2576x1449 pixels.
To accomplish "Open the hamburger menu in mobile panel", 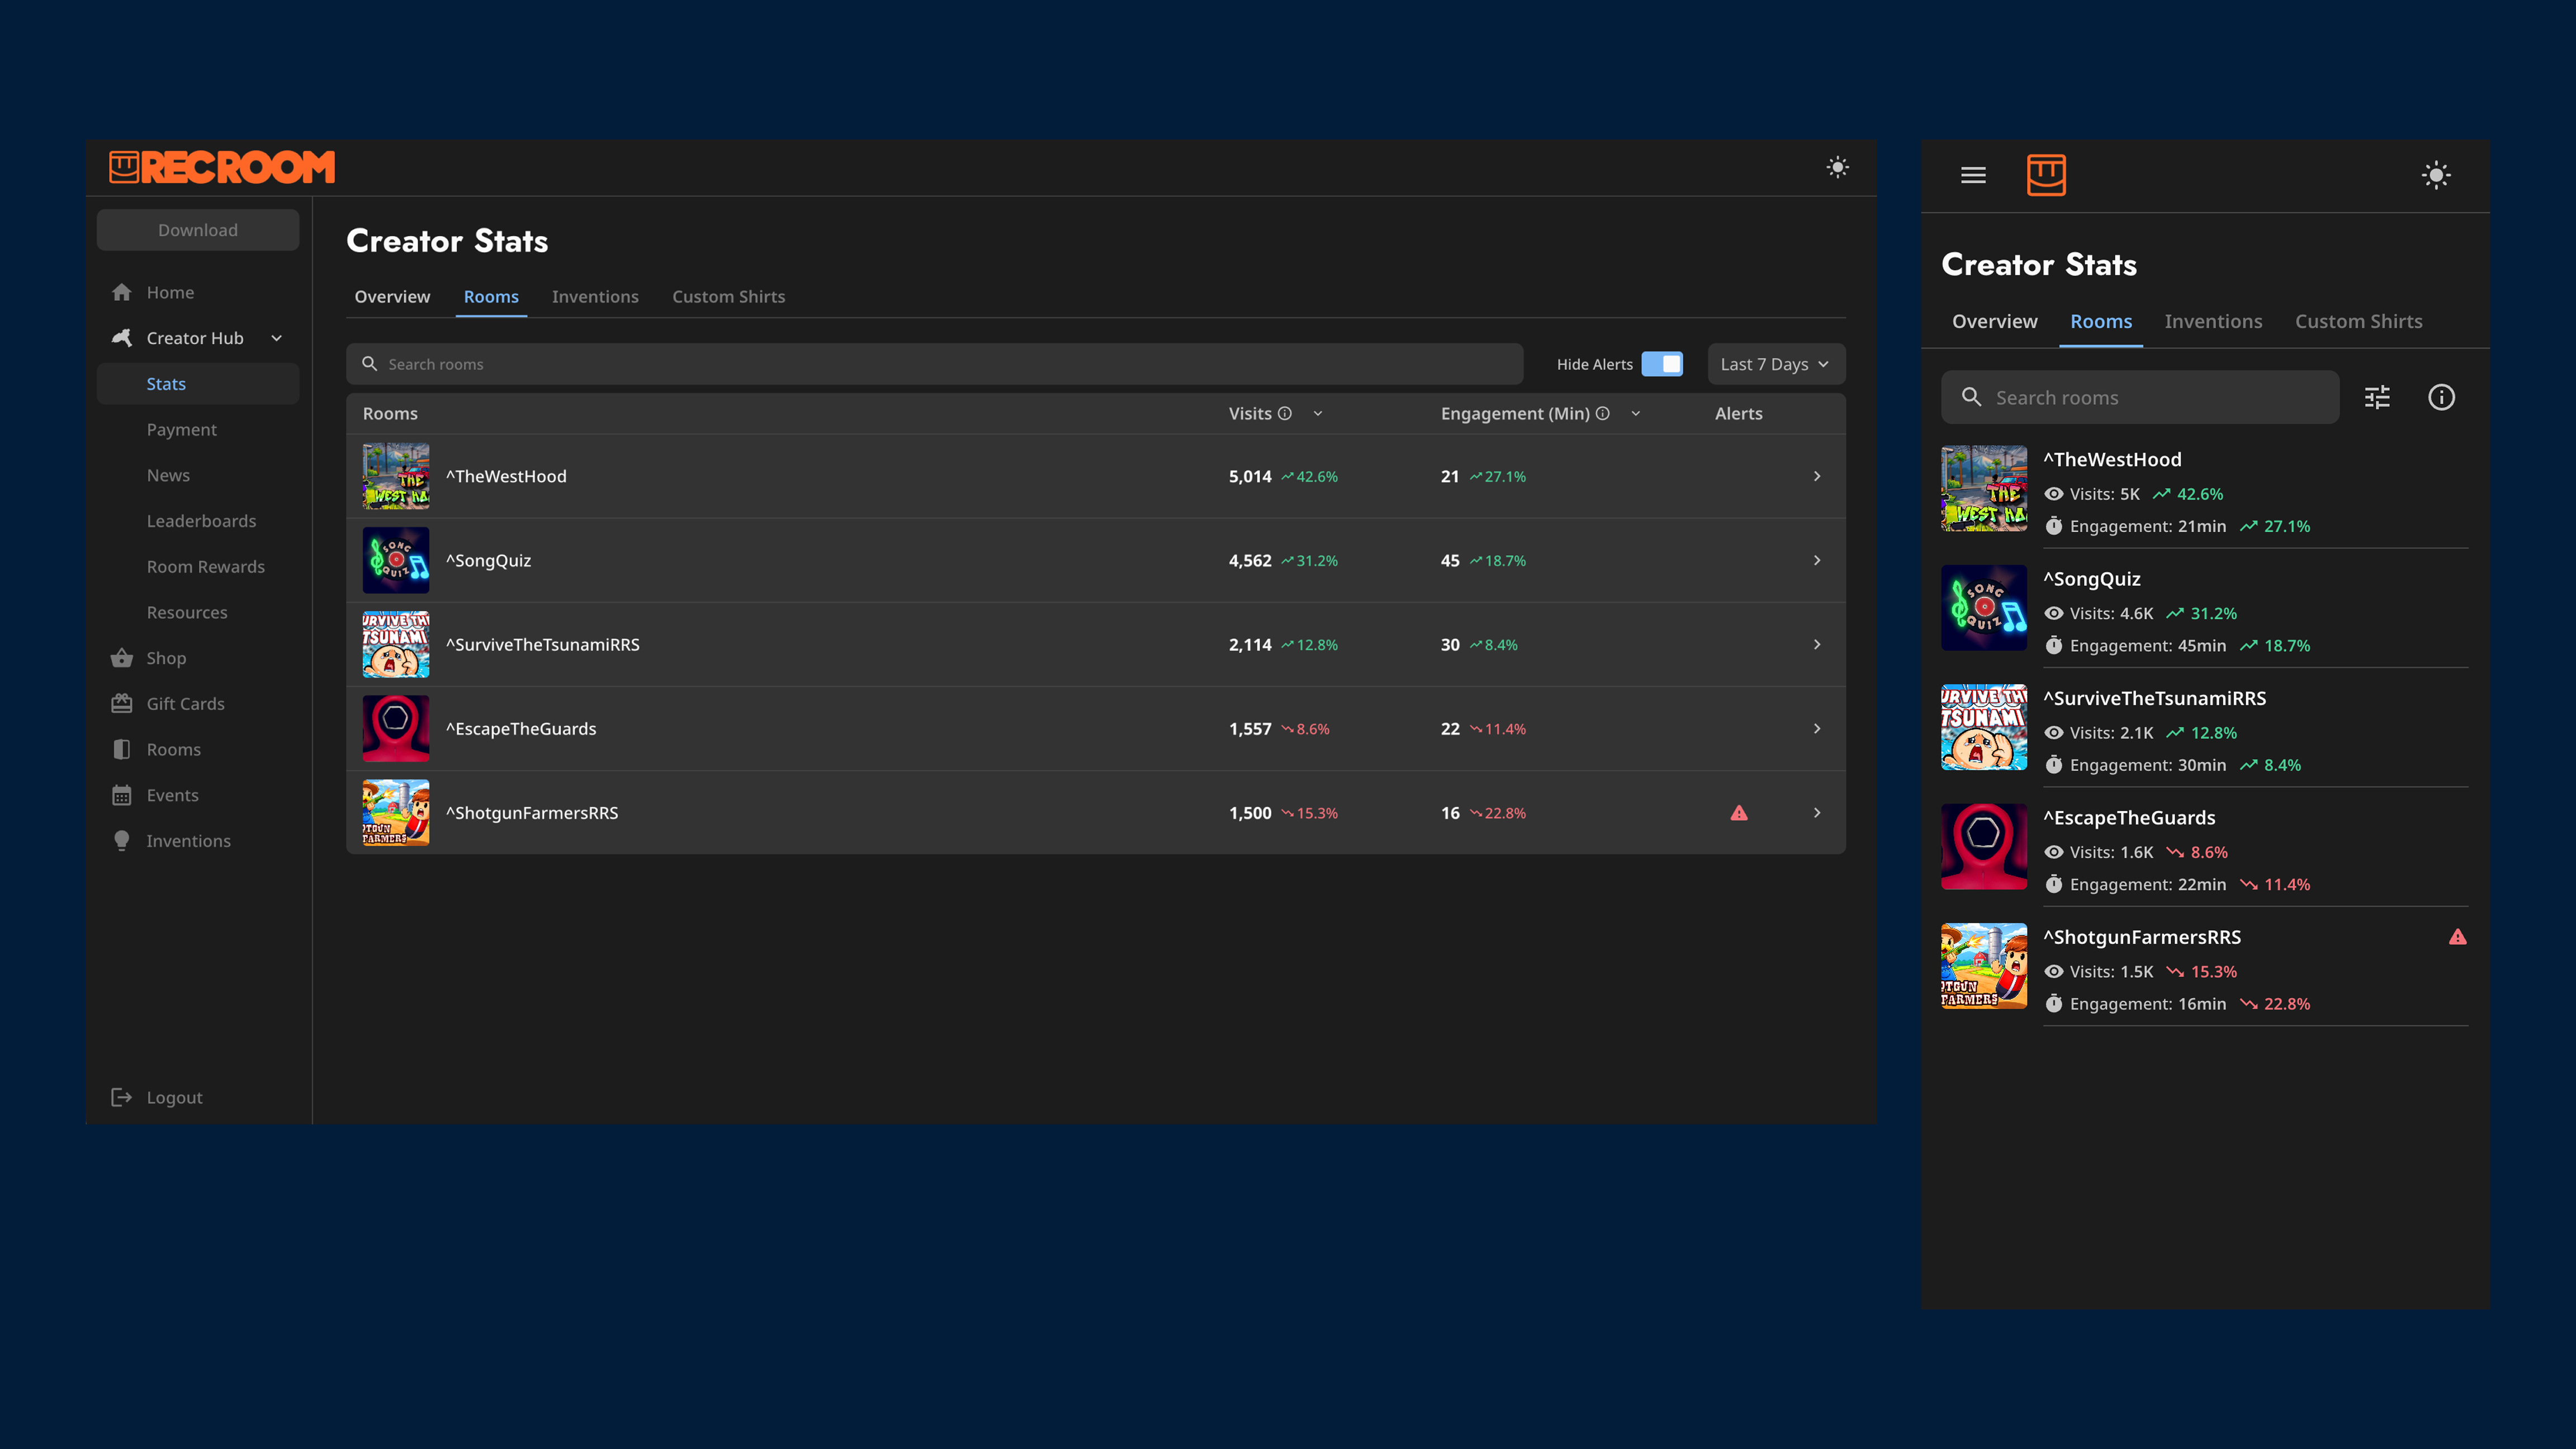I will (1973, 175).
